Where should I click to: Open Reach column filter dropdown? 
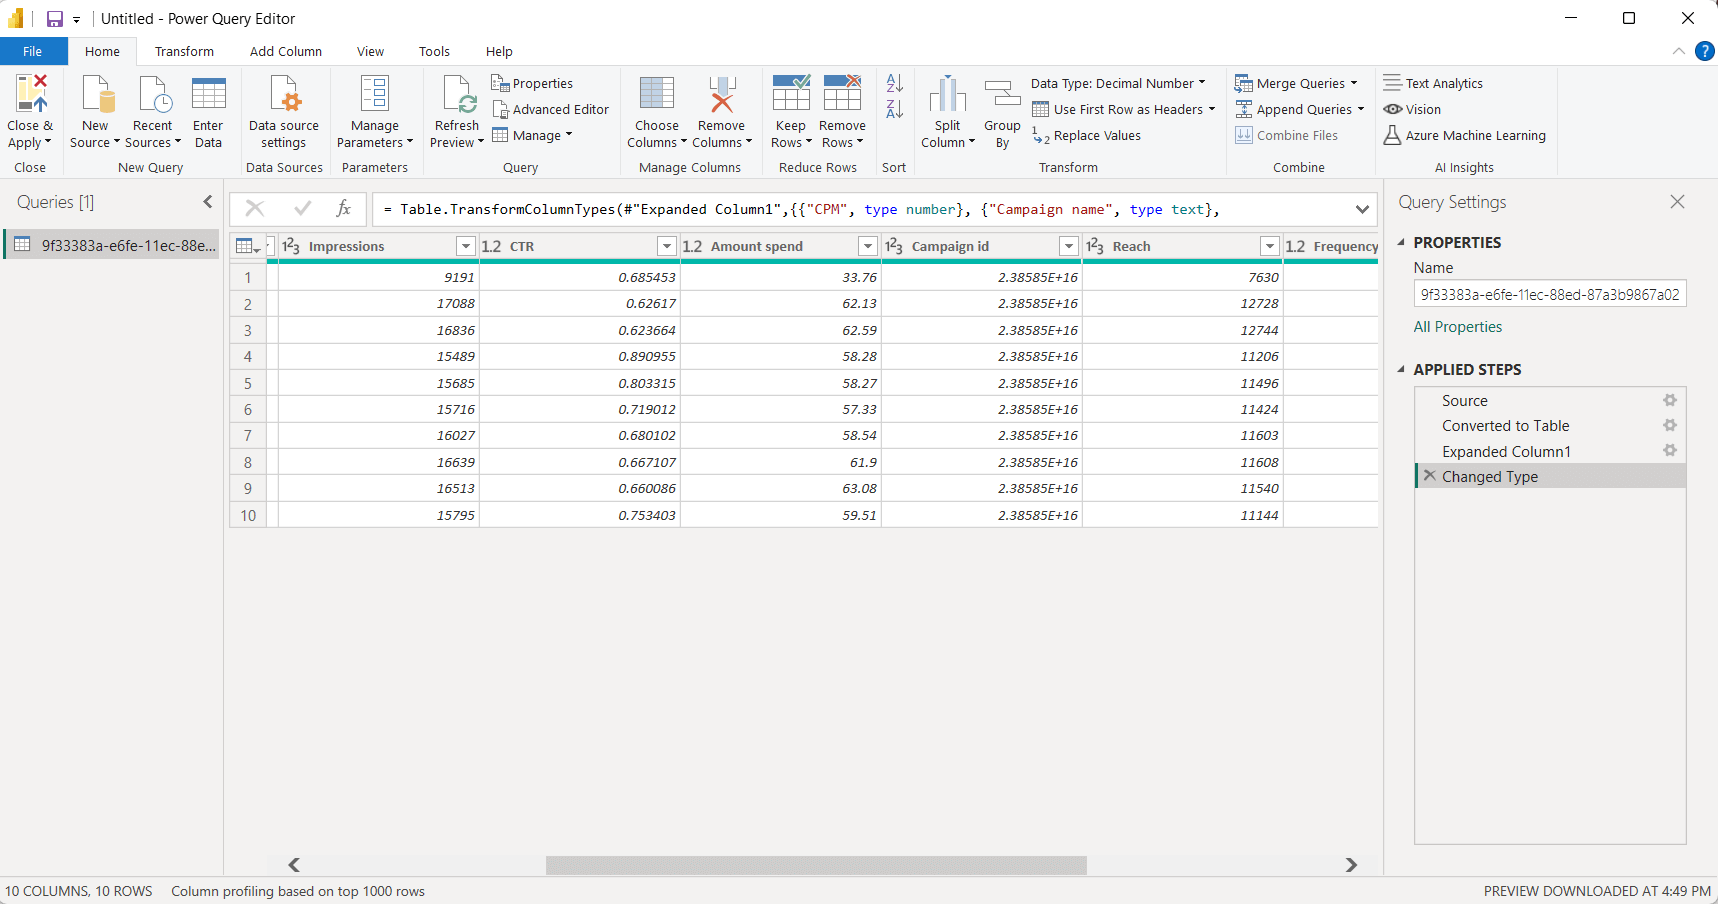point(1270,246)
